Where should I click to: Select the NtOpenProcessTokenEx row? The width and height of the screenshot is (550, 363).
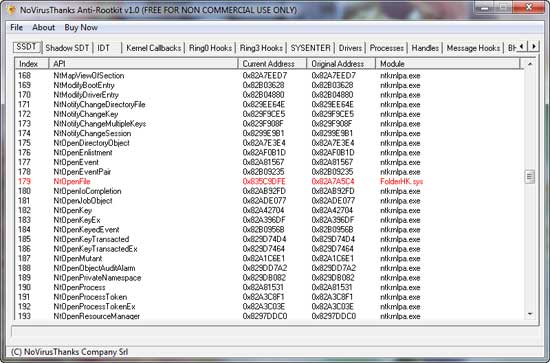coord(269,307)
